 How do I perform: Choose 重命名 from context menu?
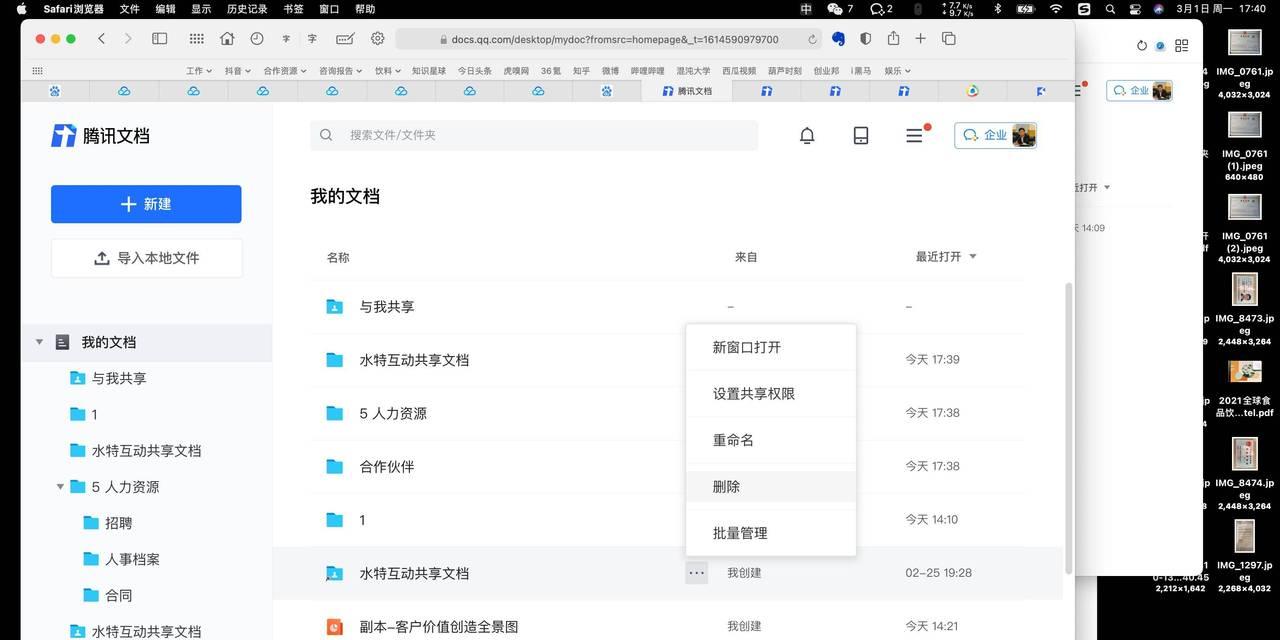(771, 440)
